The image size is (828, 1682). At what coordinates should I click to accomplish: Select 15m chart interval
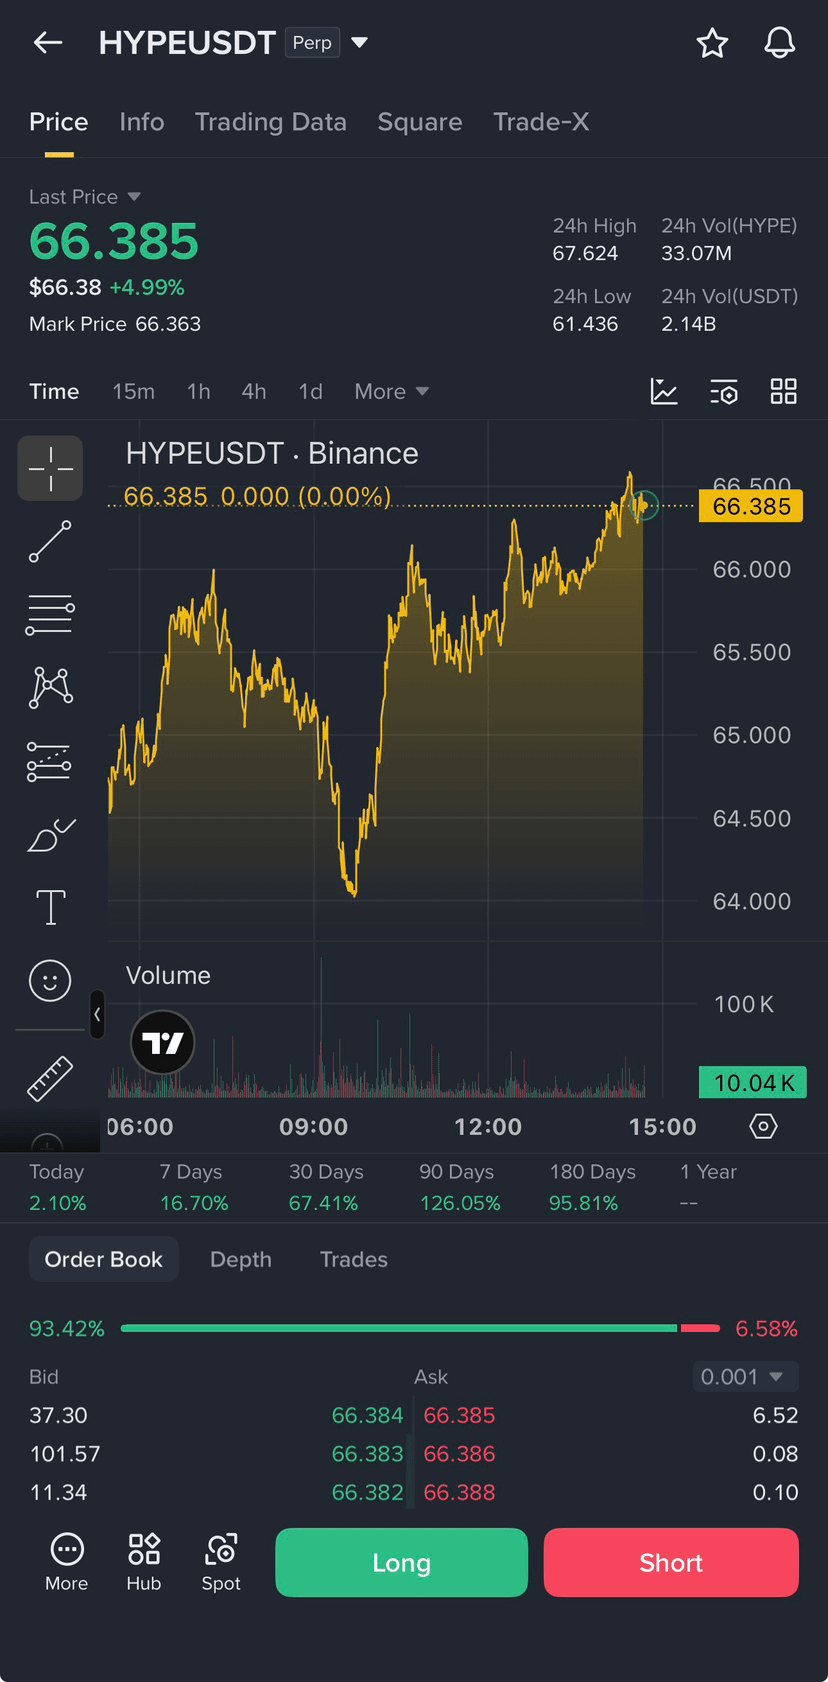133,391
